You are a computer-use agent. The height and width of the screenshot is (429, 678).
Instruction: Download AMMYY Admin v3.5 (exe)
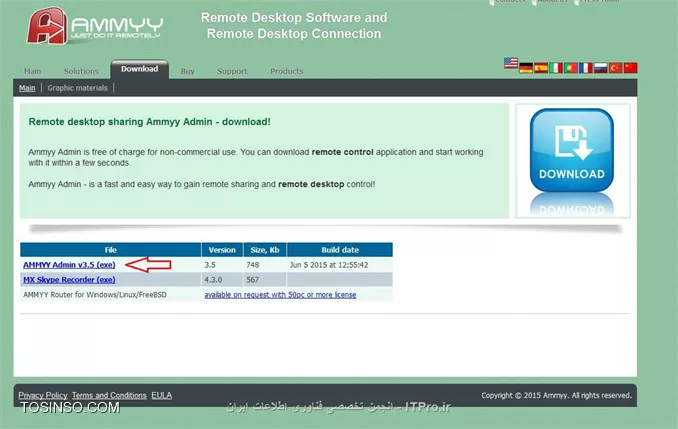click(x=69, y=265)
